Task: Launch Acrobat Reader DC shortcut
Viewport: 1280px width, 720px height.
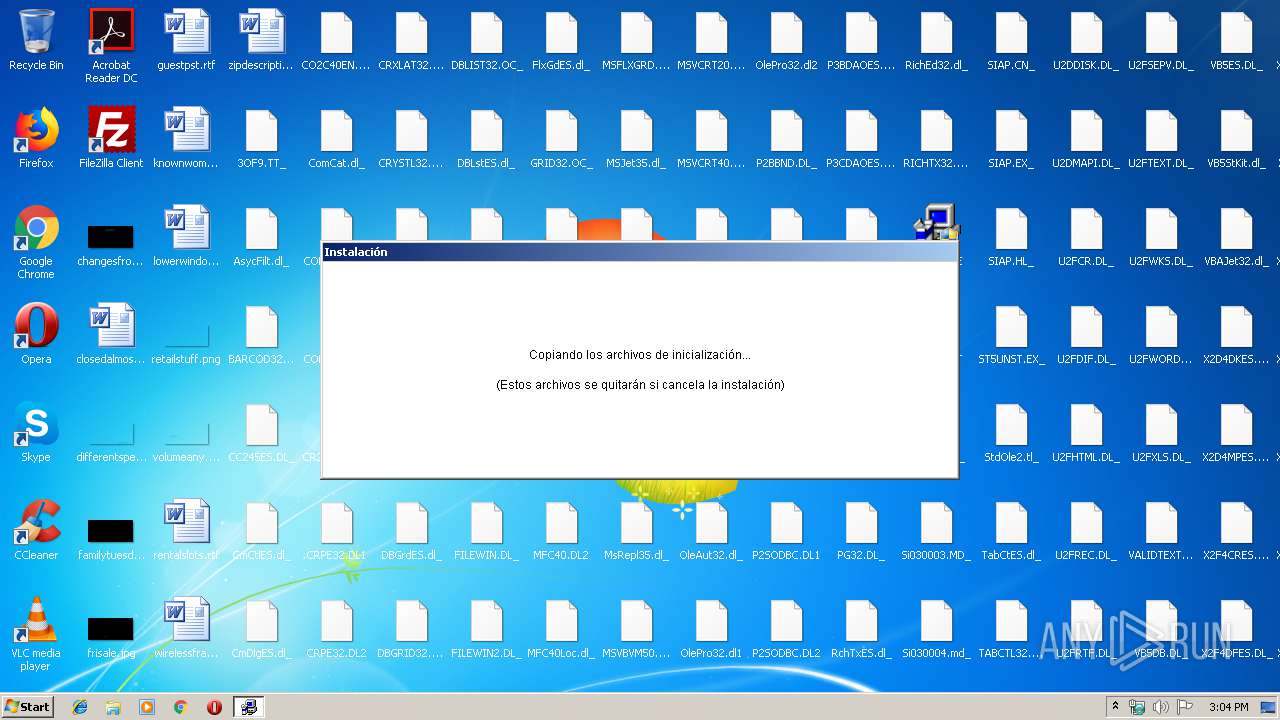Action: (111, 46)
